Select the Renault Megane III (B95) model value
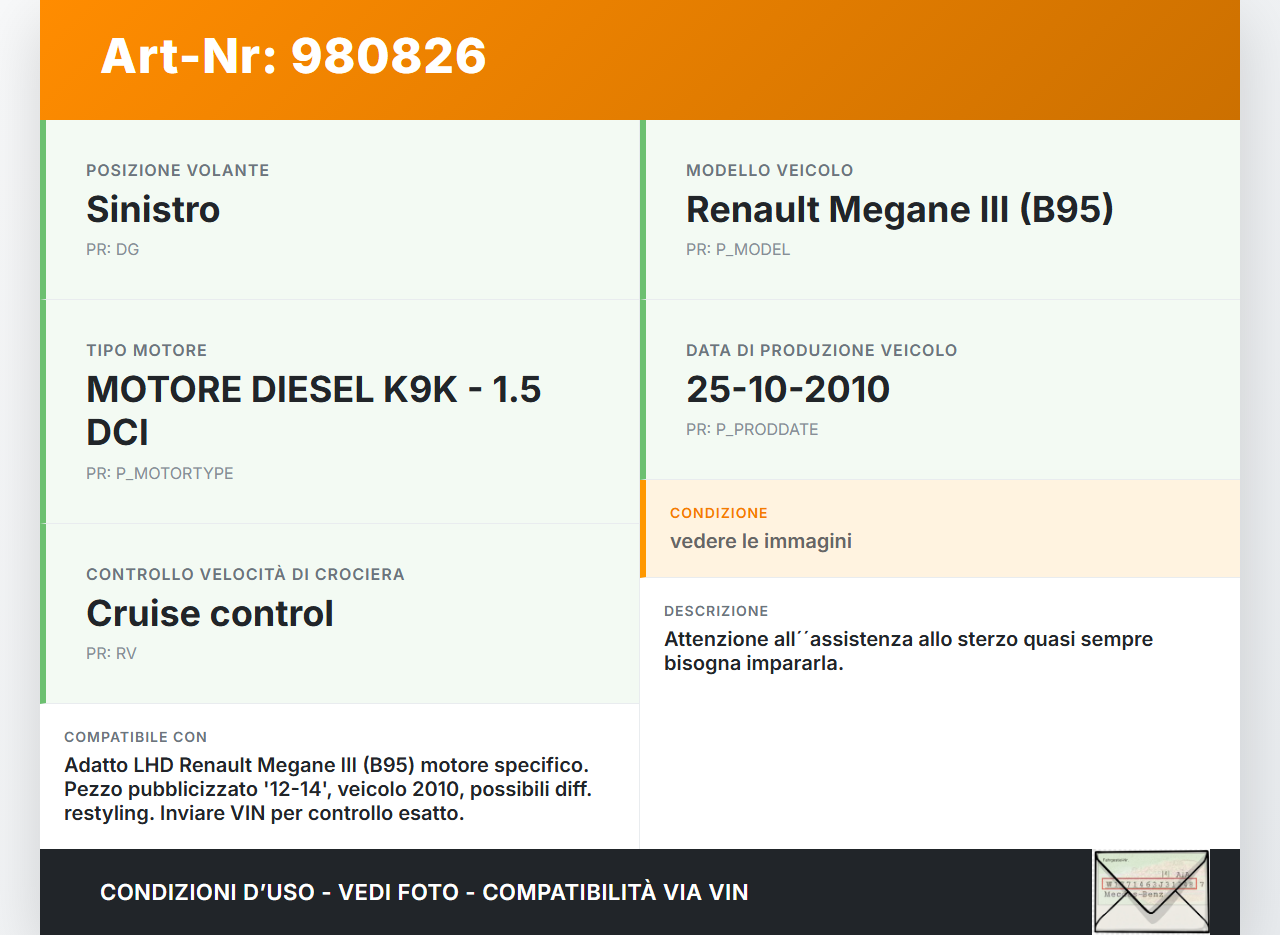Viewport: 1280px width, 935px height. coord(899,209)
